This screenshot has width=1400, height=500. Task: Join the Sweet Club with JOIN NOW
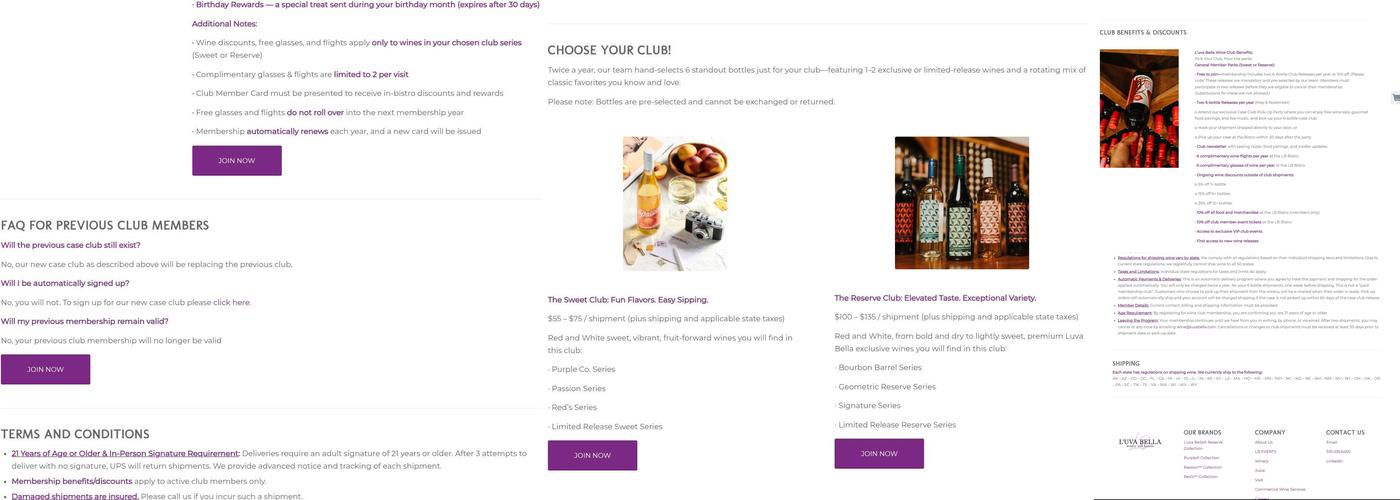click(x=592, y=455)
